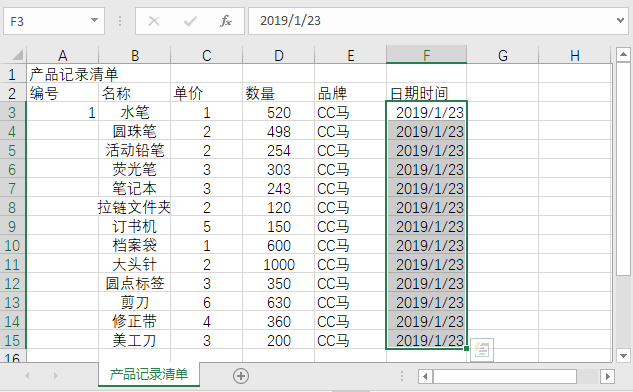Click the quantity cell 520
This screenshot has width=633, height=392.
click(279, 112)
